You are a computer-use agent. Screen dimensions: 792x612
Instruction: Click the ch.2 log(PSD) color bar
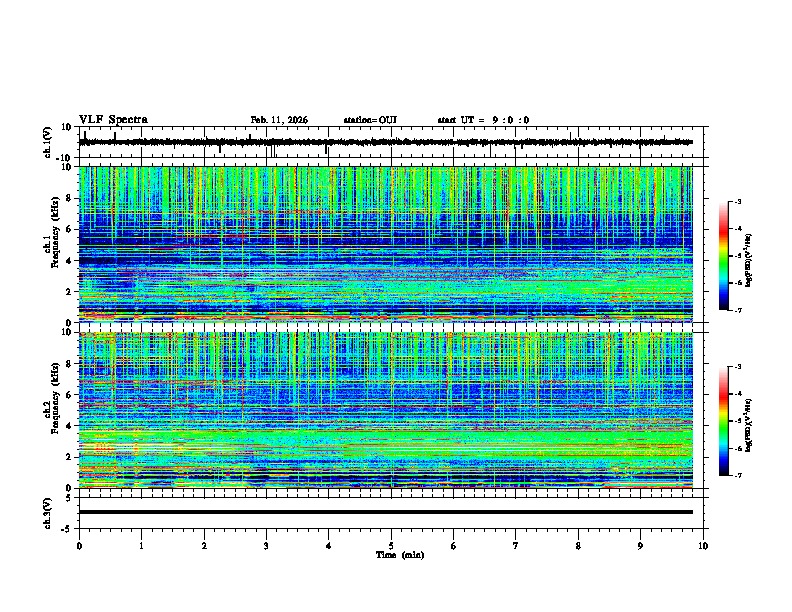point(724,421)
